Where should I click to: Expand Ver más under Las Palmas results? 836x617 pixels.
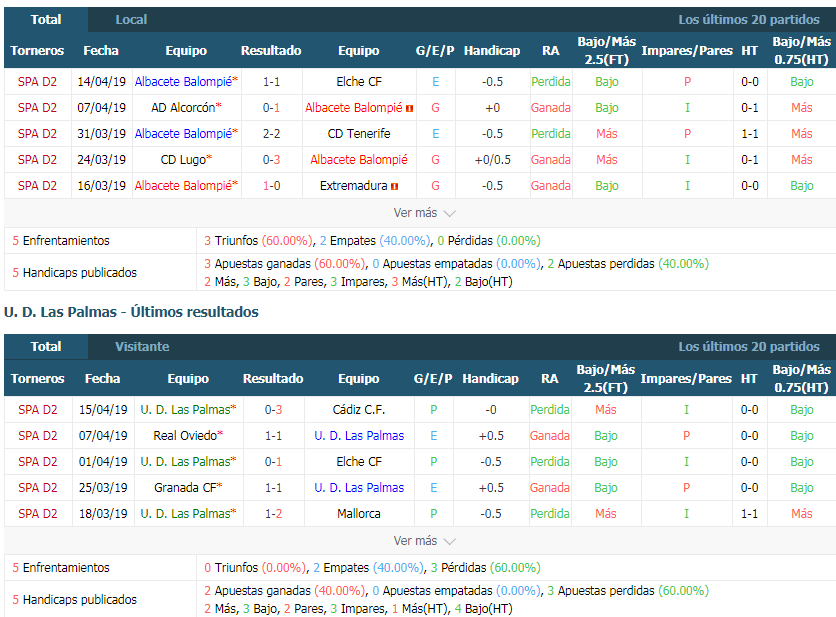point(424,541)
